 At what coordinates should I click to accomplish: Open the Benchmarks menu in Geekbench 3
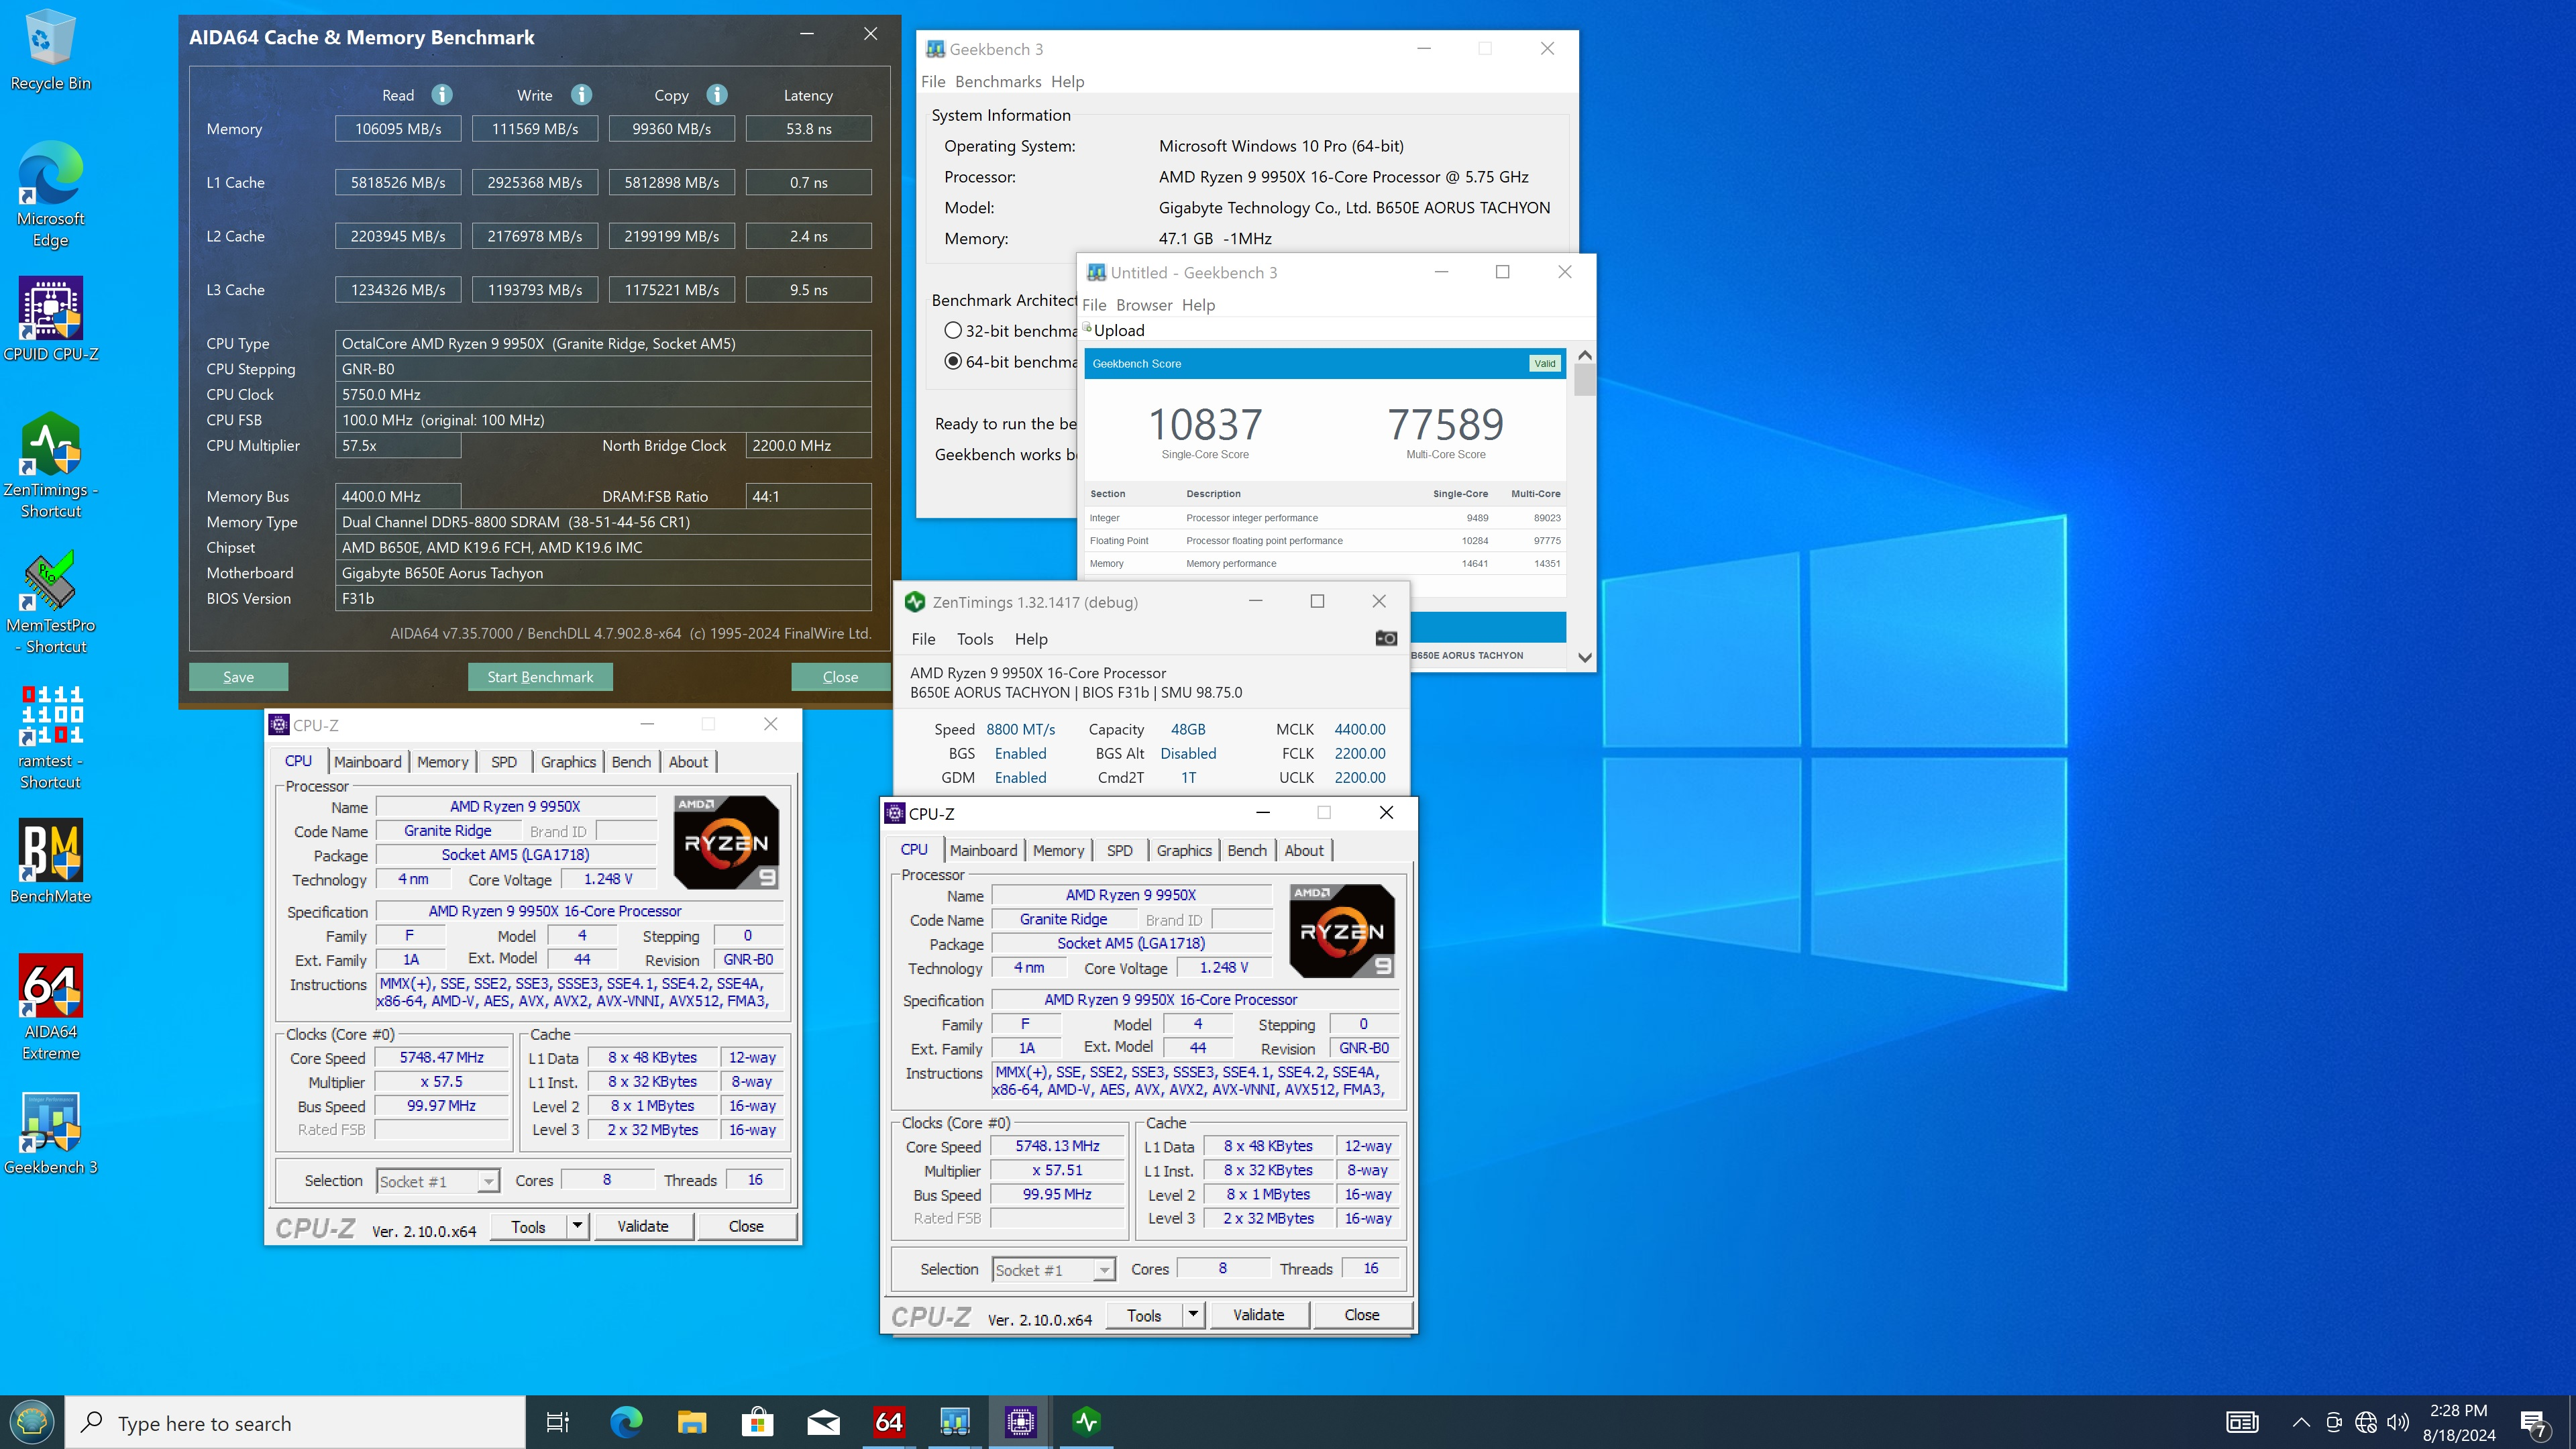[x=998, y=82]
